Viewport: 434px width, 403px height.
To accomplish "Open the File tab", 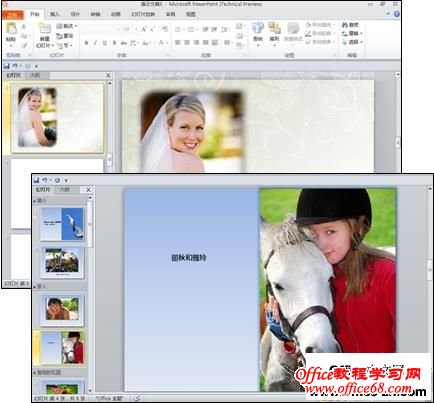I will click(x=13, y=15).
